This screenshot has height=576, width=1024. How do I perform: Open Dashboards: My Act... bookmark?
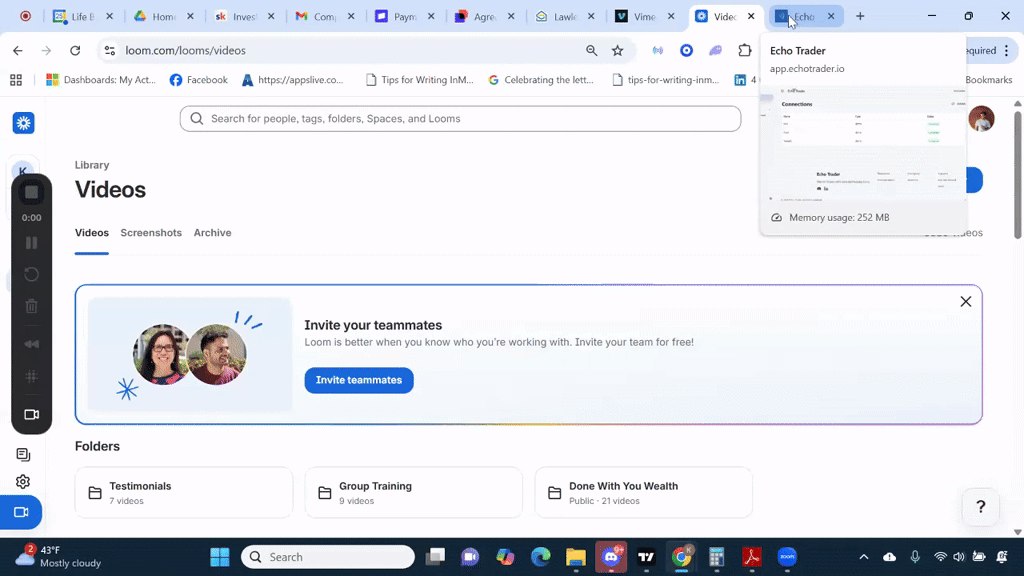pyautogui.click(x=101, y=80)
